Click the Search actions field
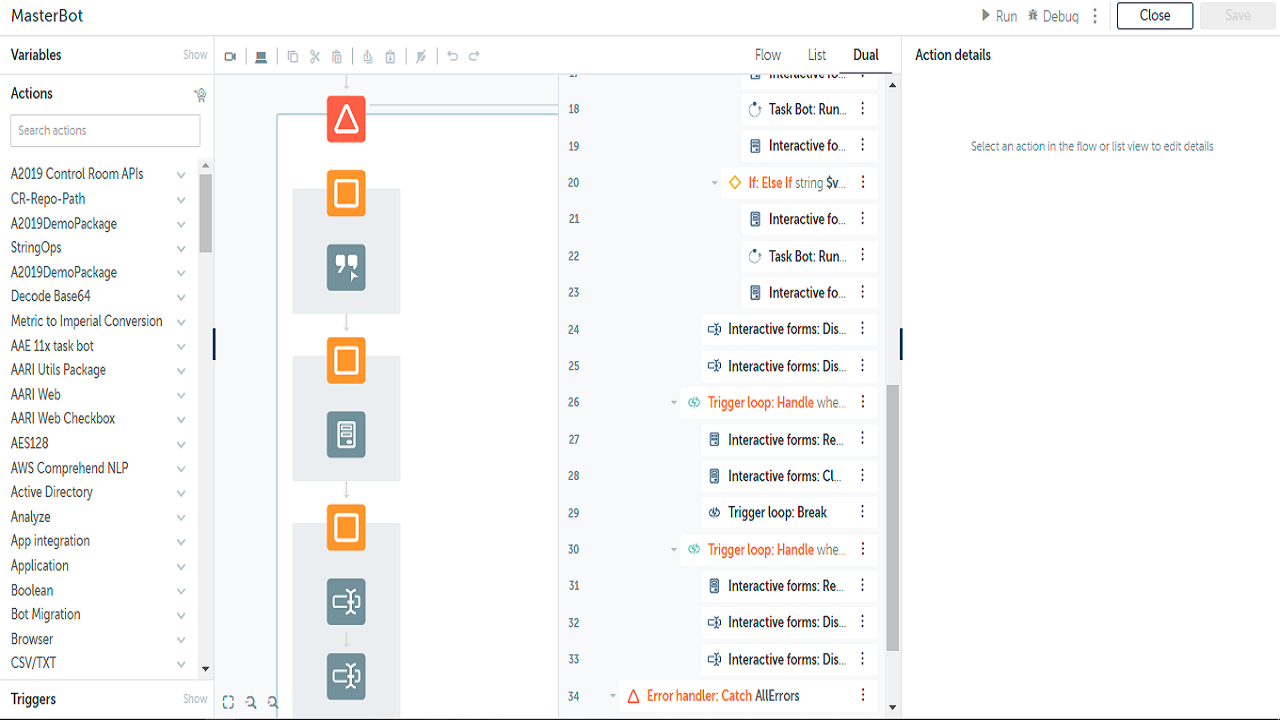1280x720 pixels. coord(105,130)
